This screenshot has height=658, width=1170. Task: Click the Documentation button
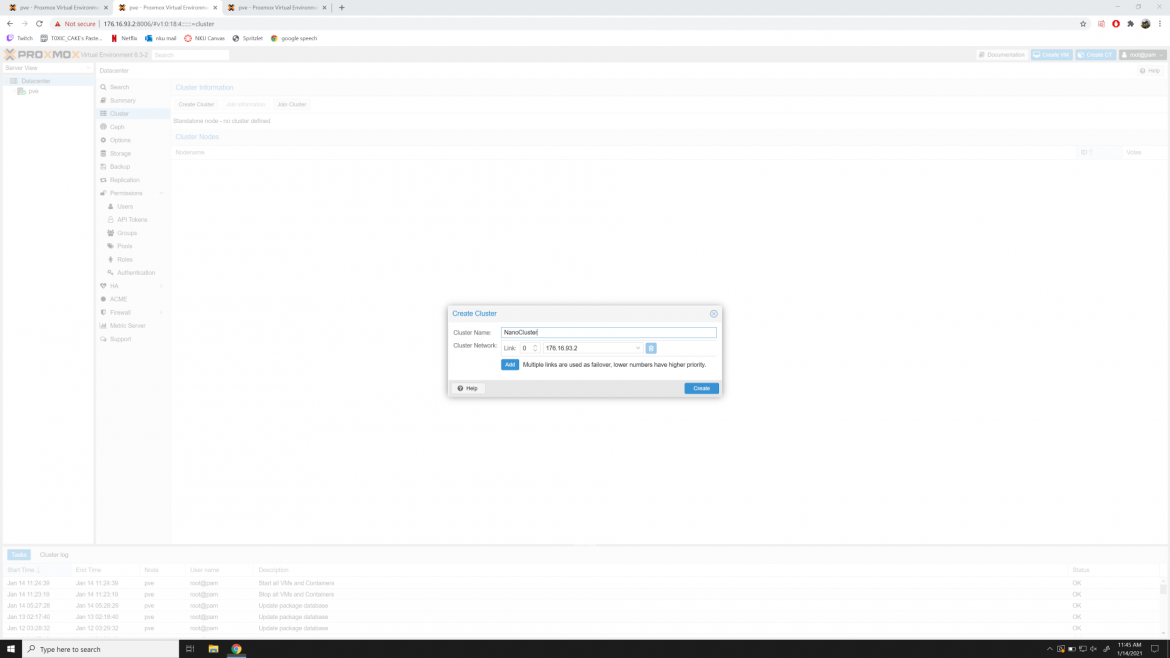point(1001,54)
